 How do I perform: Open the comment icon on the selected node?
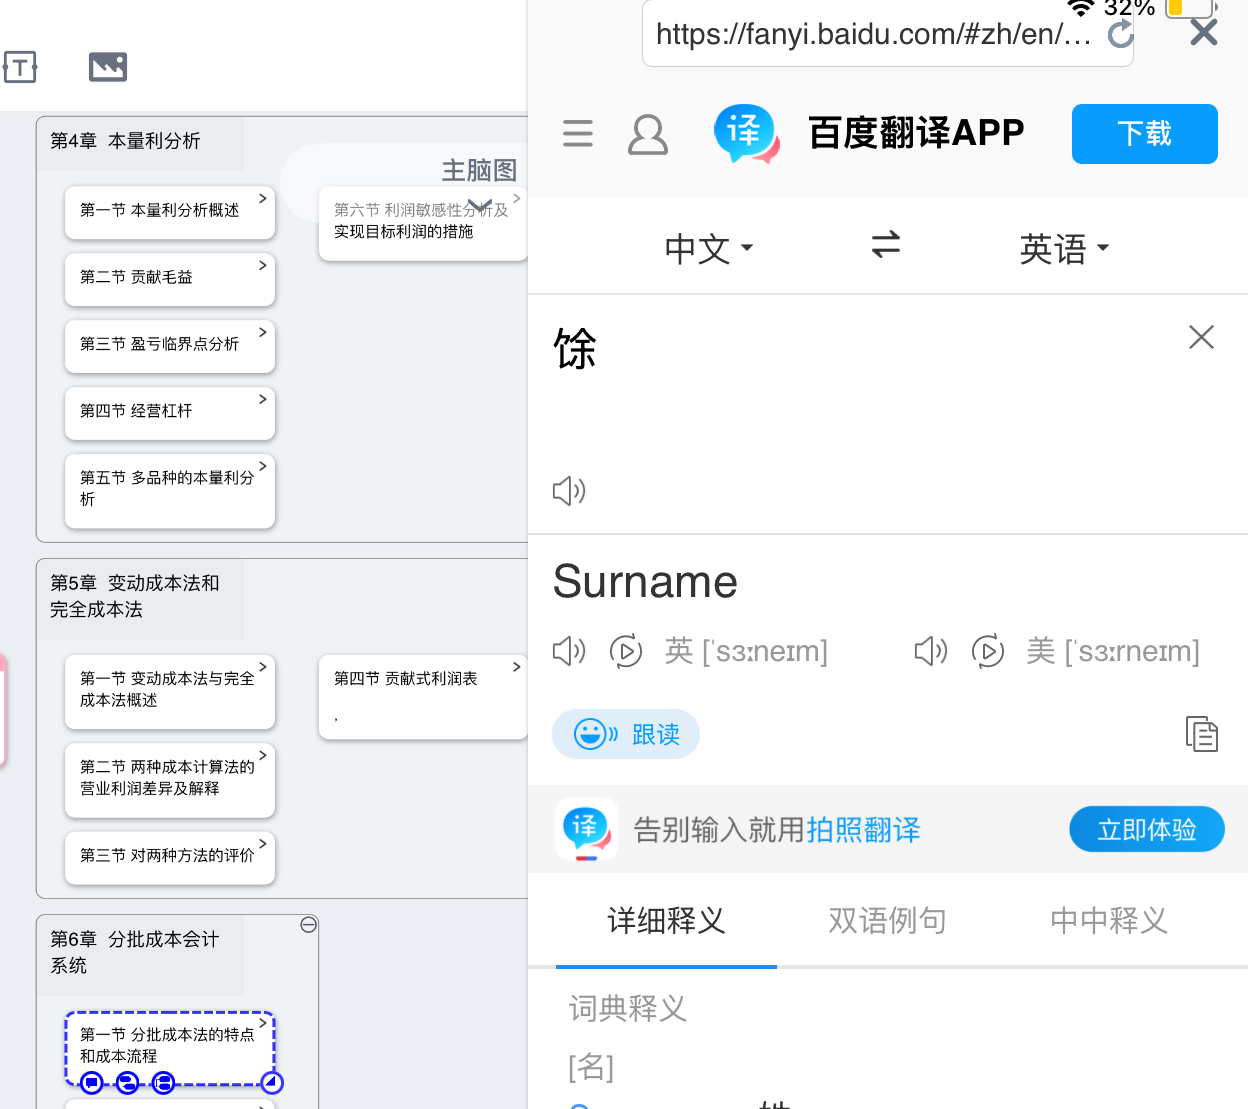point(92,1082)
